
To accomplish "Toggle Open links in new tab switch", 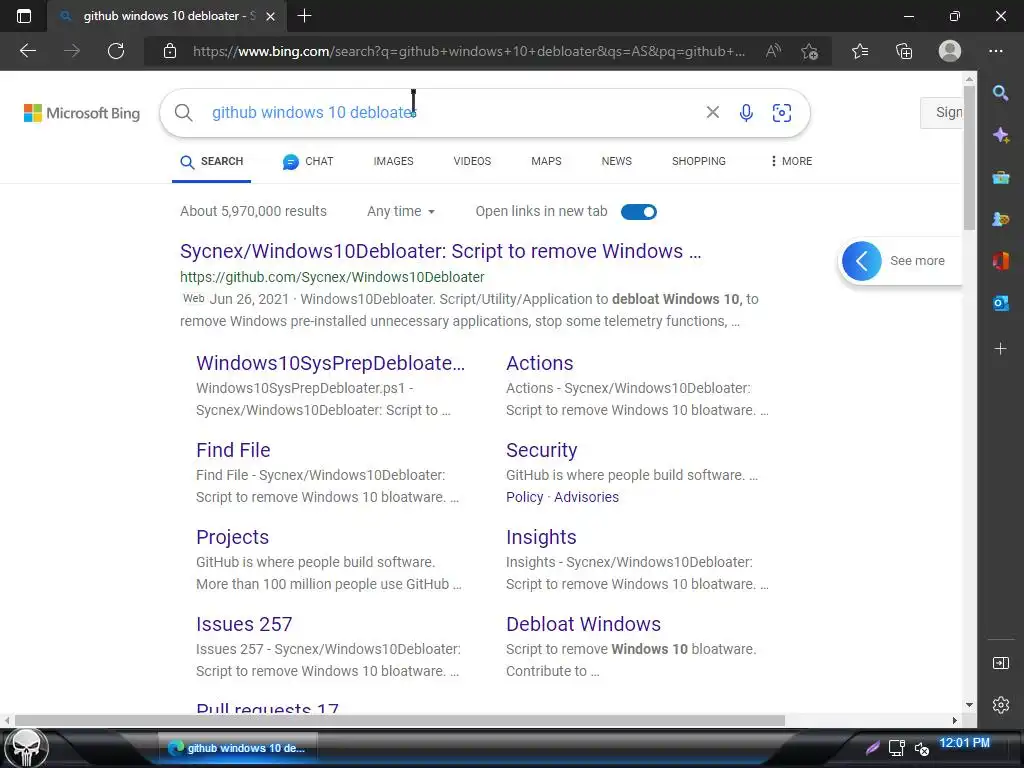I will pyautogui.click(x=639, y=212).
